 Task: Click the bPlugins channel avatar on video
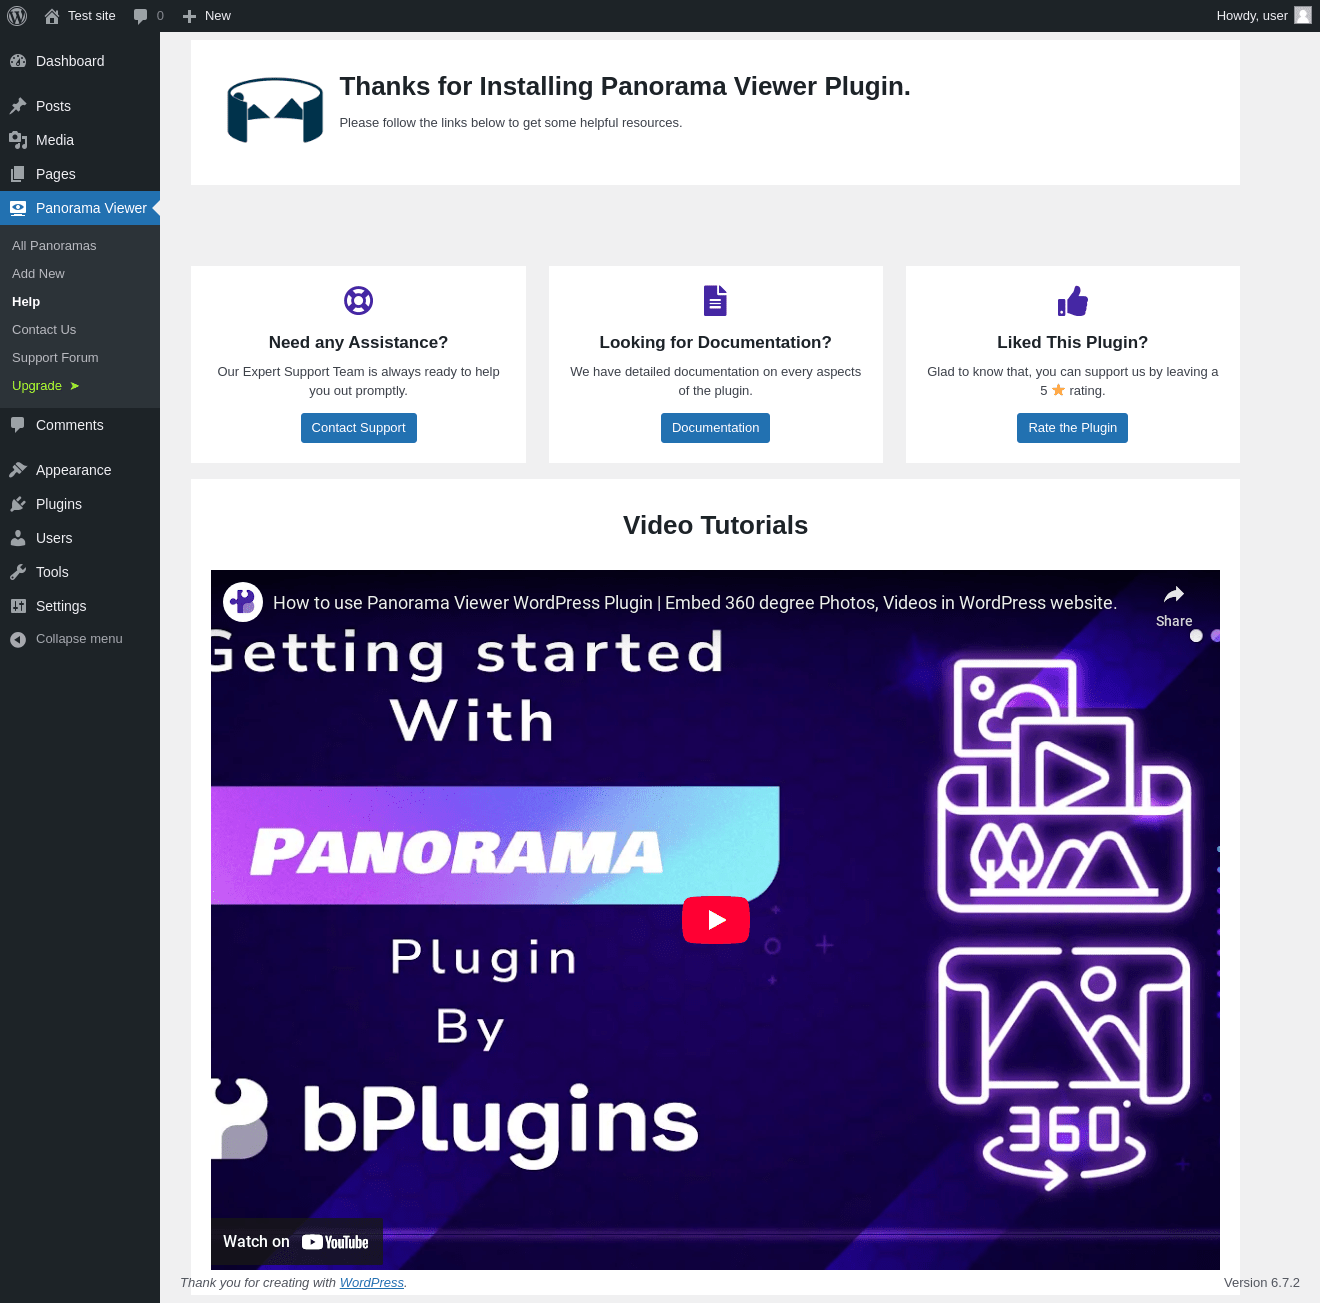[x=243, y=602]
